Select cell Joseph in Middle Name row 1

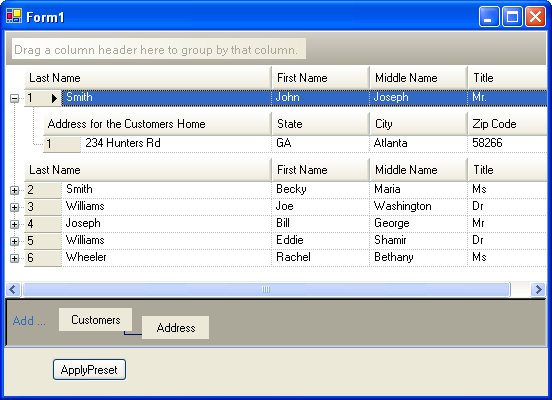click(x=419, y=98)
